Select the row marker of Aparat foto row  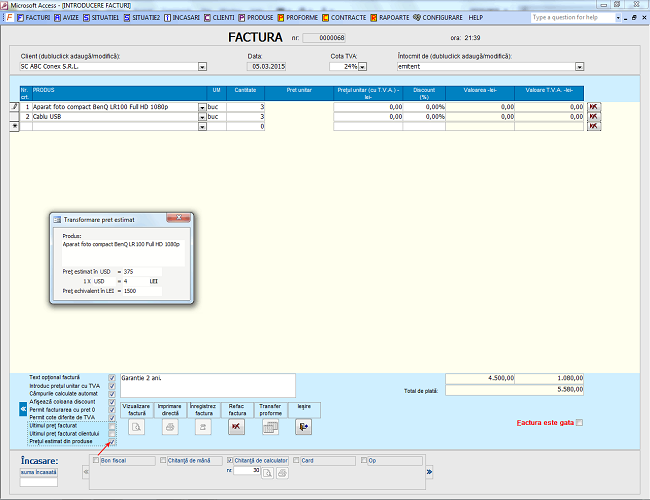click(15, 107)
